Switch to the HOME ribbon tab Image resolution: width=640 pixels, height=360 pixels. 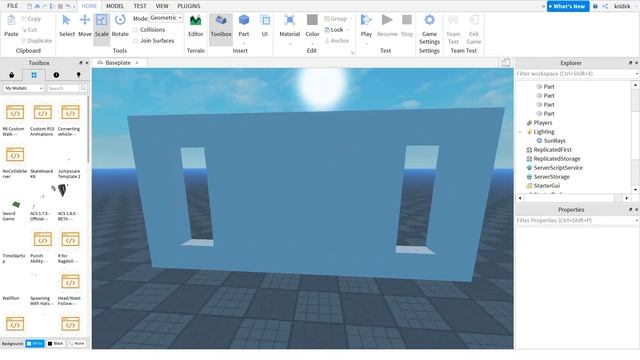click(89, 6)
